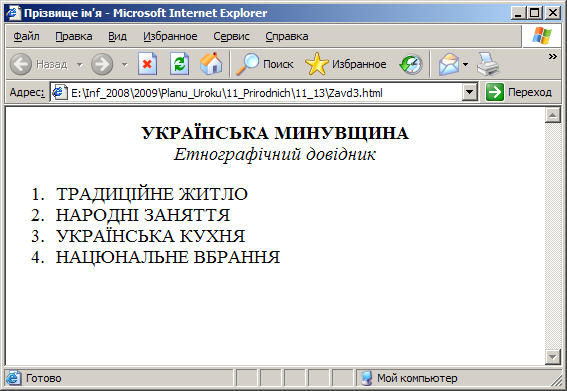
Task: Expand the address bar dropdown list
Action: tap(469, 93)
